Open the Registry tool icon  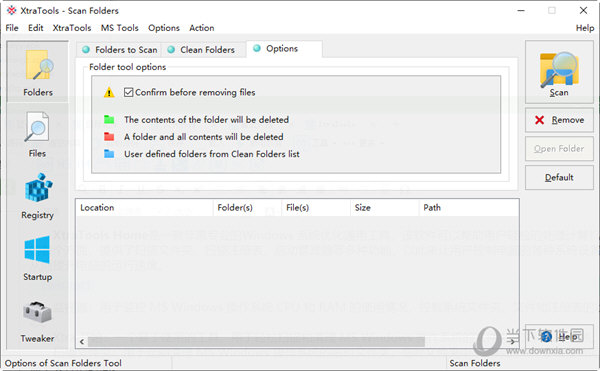tap(38, 188)
